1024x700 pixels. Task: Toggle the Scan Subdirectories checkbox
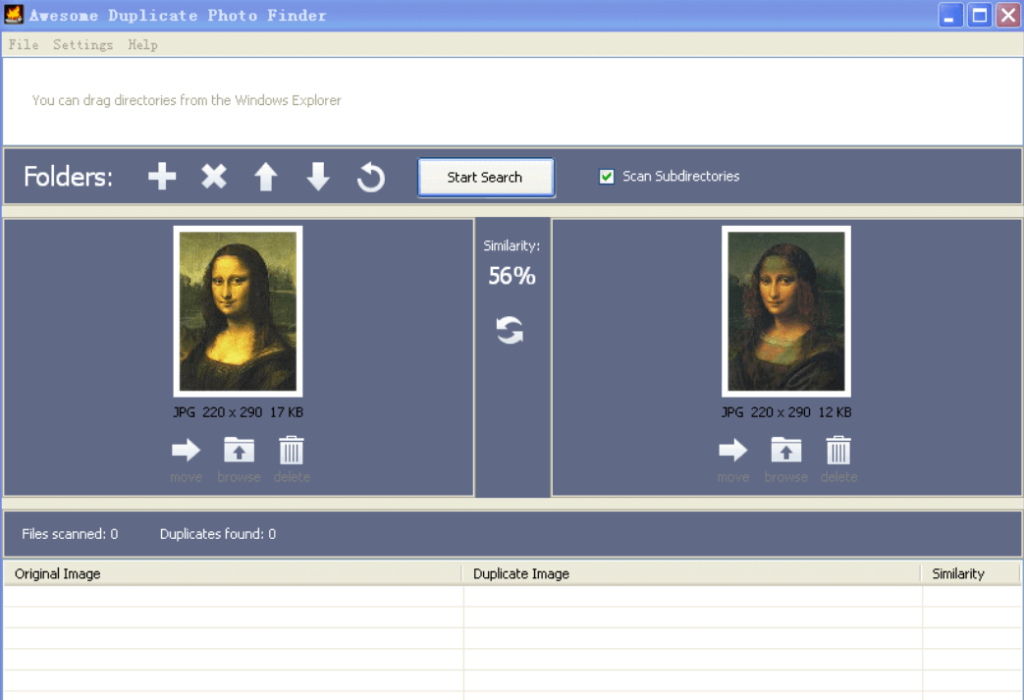click(x=607, y=176)
